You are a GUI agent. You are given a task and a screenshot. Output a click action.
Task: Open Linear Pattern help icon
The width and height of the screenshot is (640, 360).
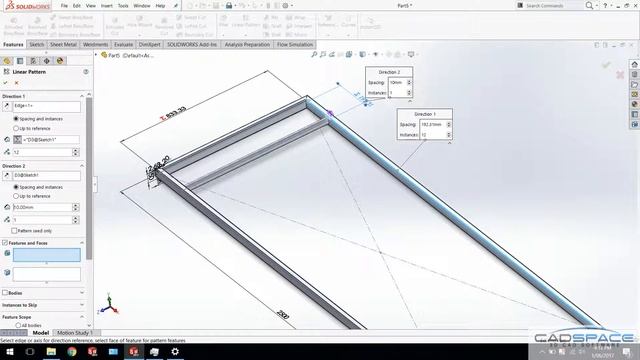pos(86,72)
